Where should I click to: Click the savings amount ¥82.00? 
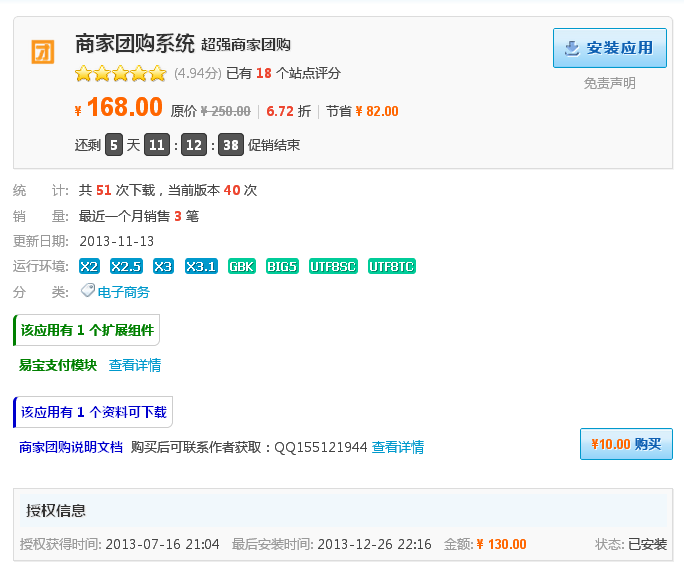[377, 111]
